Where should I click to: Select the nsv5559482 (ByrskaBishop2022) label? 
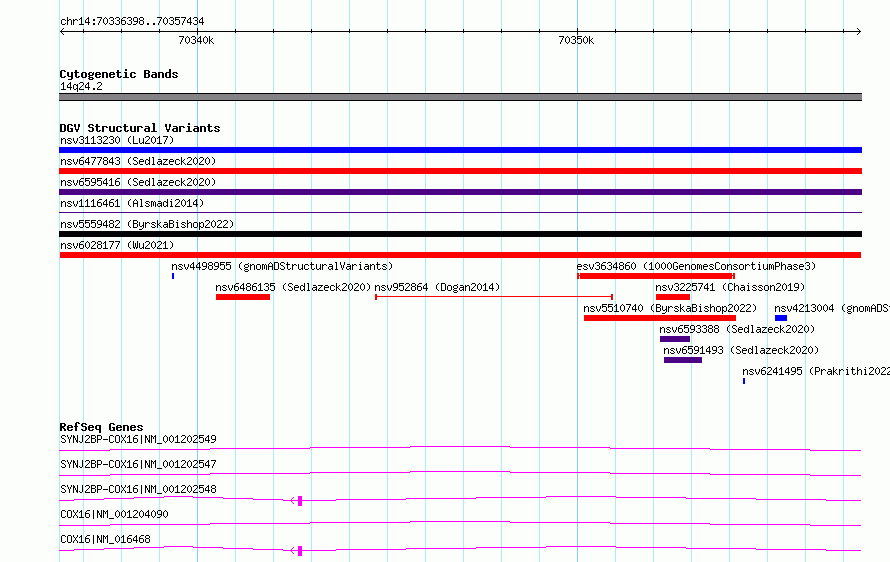point(147,224)
